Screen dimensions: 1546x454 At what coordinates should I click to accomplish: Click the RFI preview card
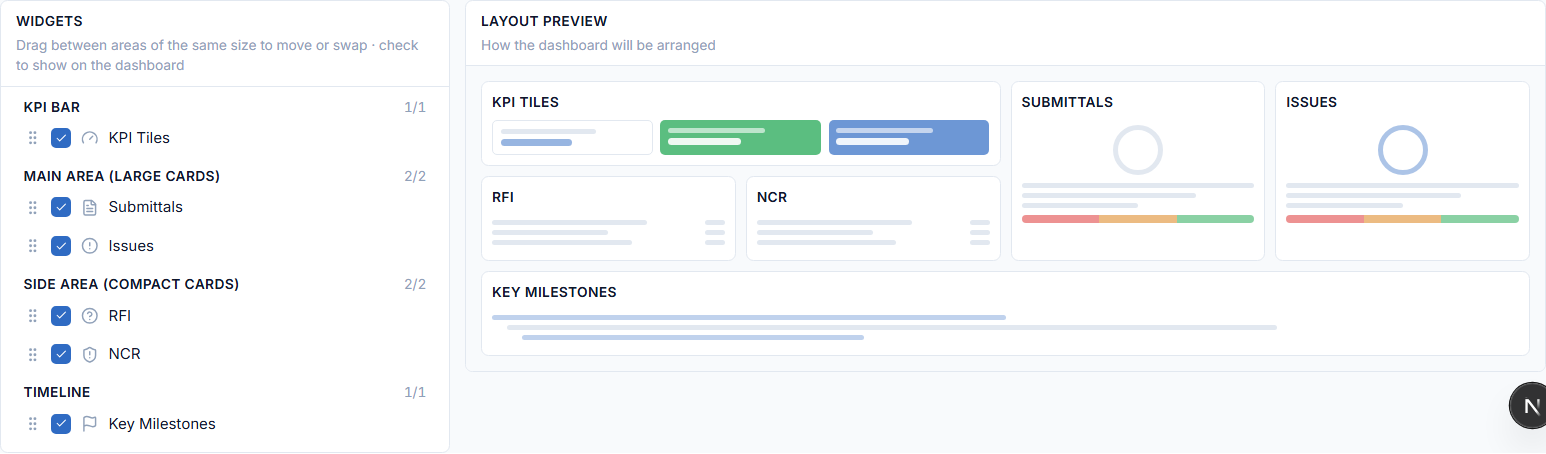pyautogui.click(x=608, y=219)
